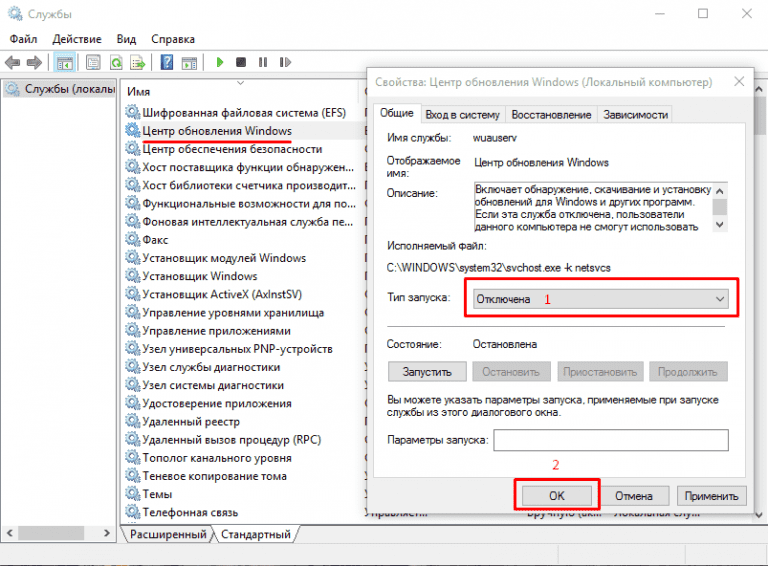This screenshot has width=768, height=566.
Task: Click the Приостановить button
Action: click(600, 372)
